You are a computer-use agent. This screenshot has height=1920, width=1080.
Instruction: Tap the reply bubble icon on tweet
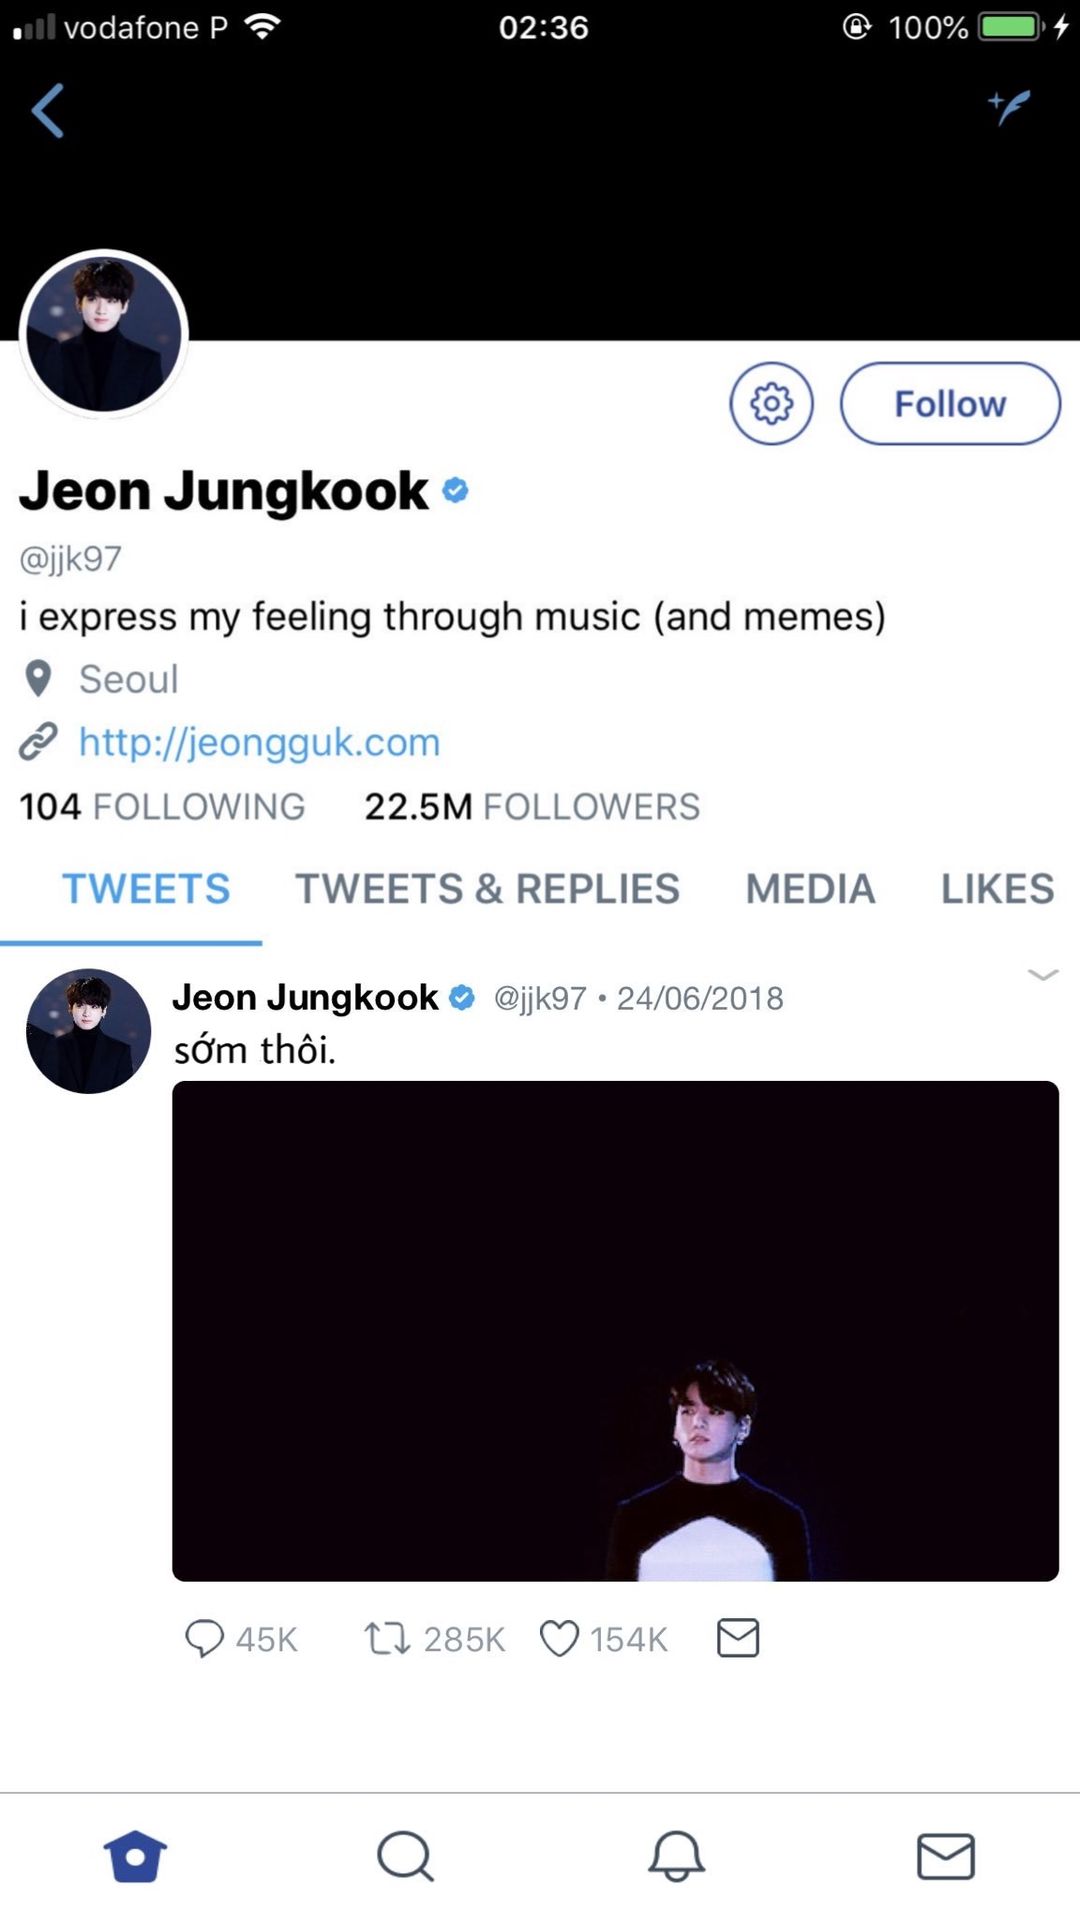pos(205,1639)
